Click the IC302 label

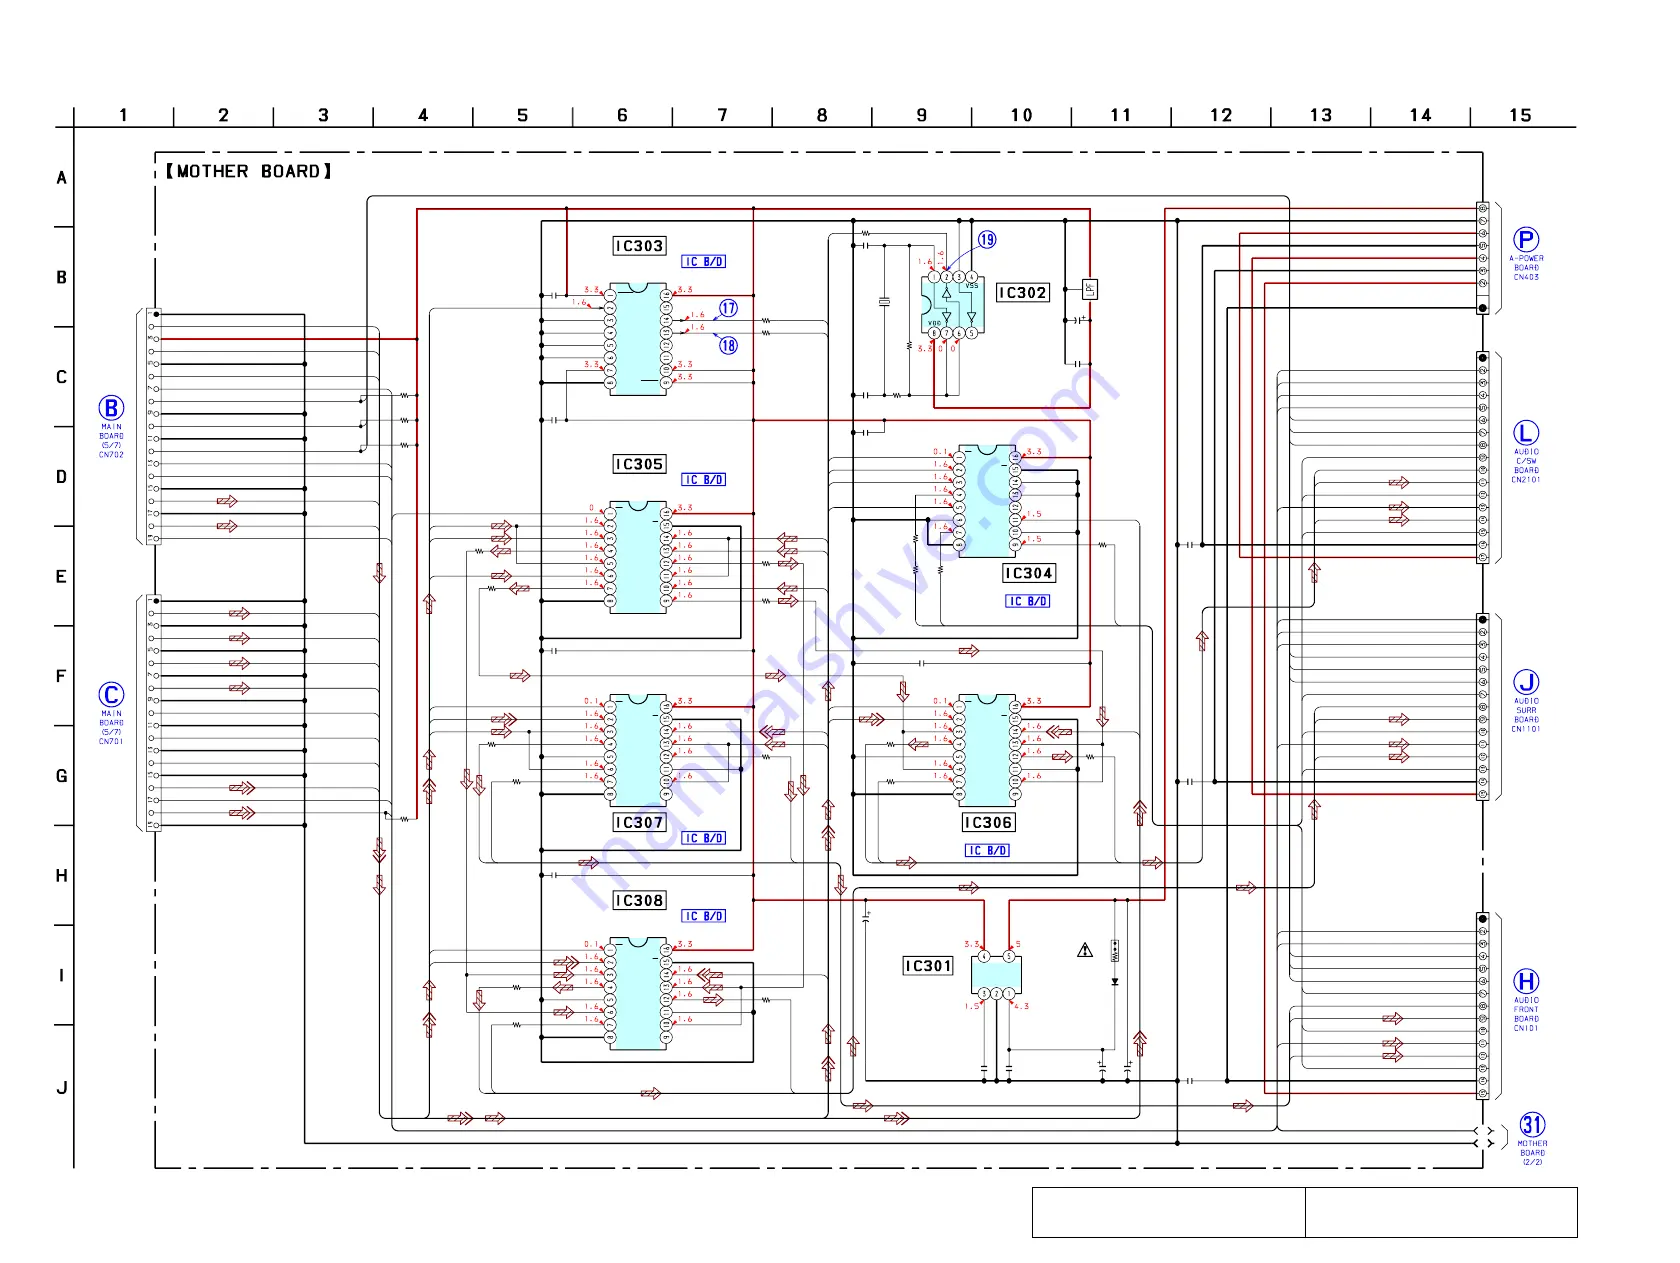tap(1023, 293)
